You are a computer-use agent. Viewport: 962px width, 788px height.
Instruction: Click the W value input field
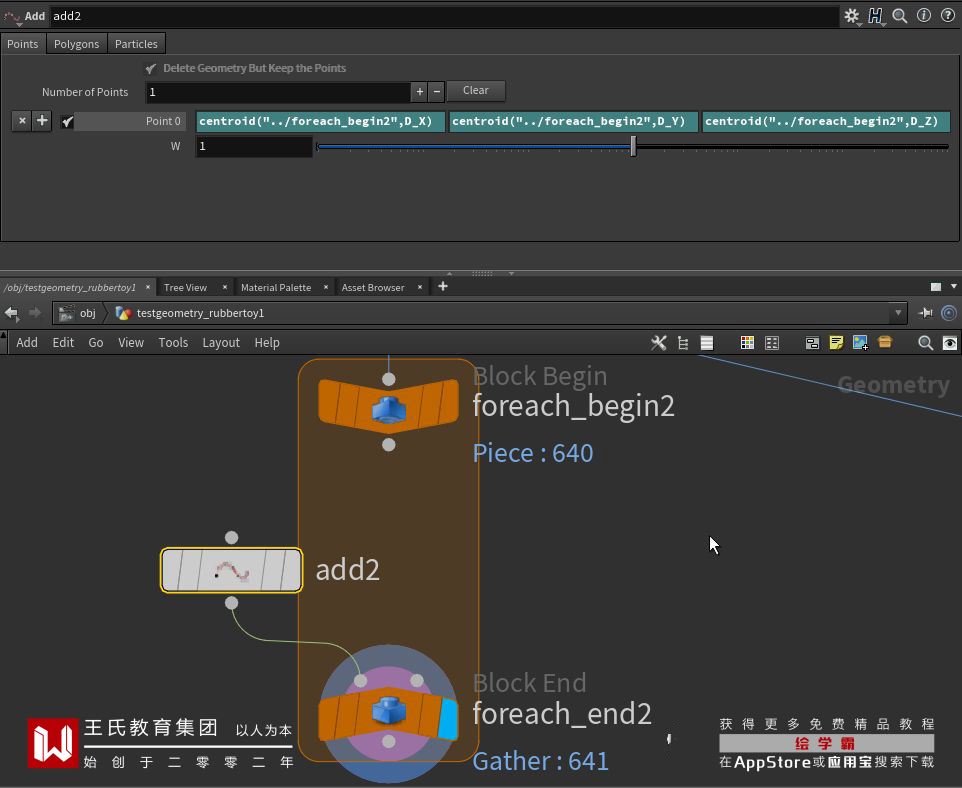(254, 147)
